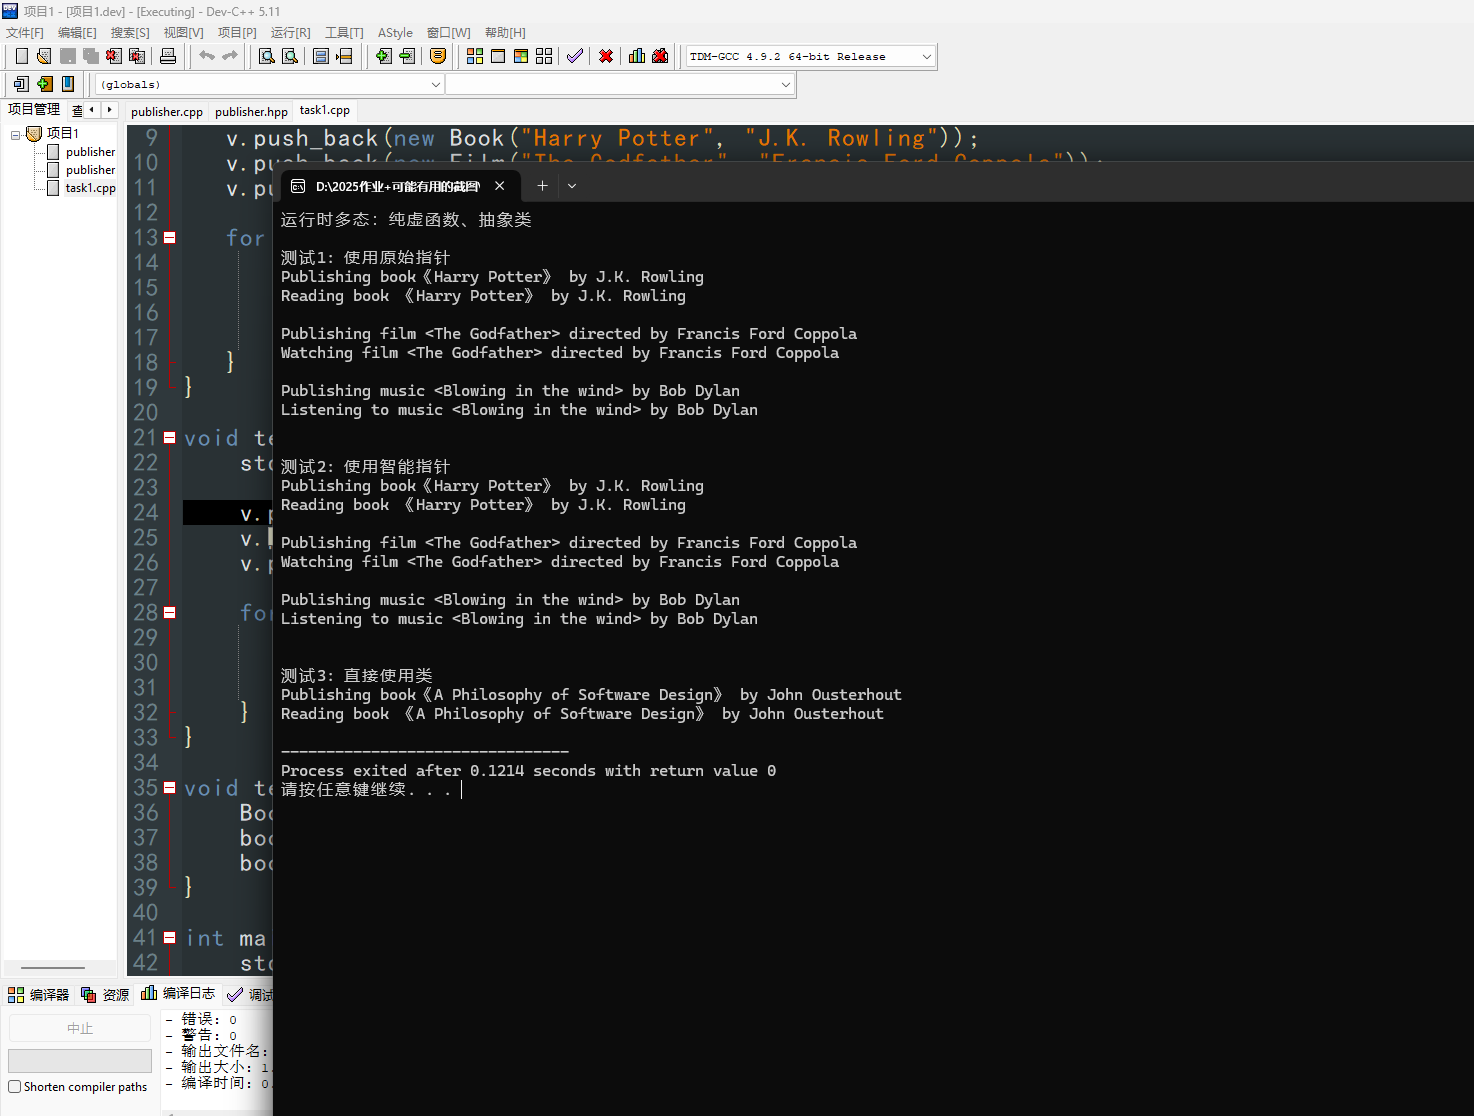The image size is (1474, 1116).
Task: Click the 'Process exited after 0.1214 seconds' line
Action: (528, 771)
